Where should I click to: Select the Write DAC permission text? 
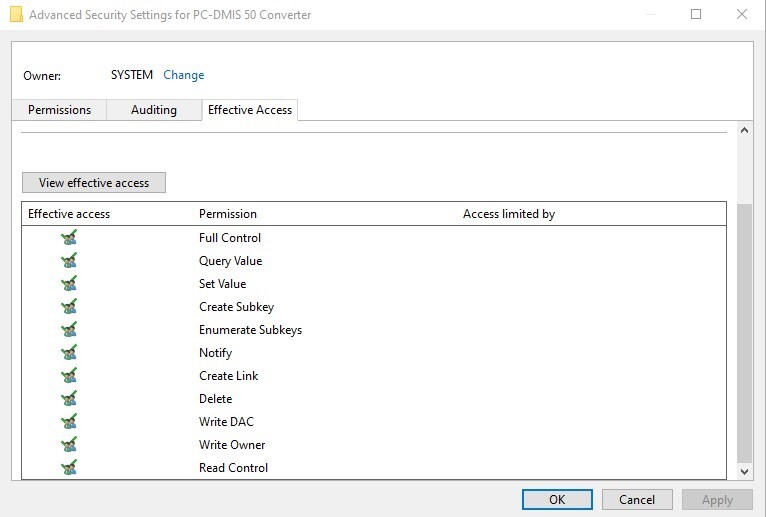226,422
